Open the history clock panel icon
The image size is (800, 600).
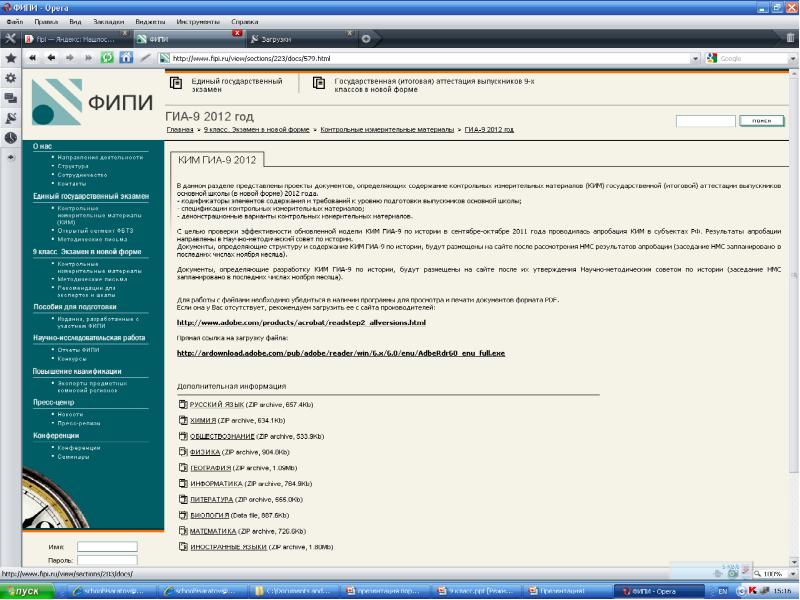(x=10, y=137)
